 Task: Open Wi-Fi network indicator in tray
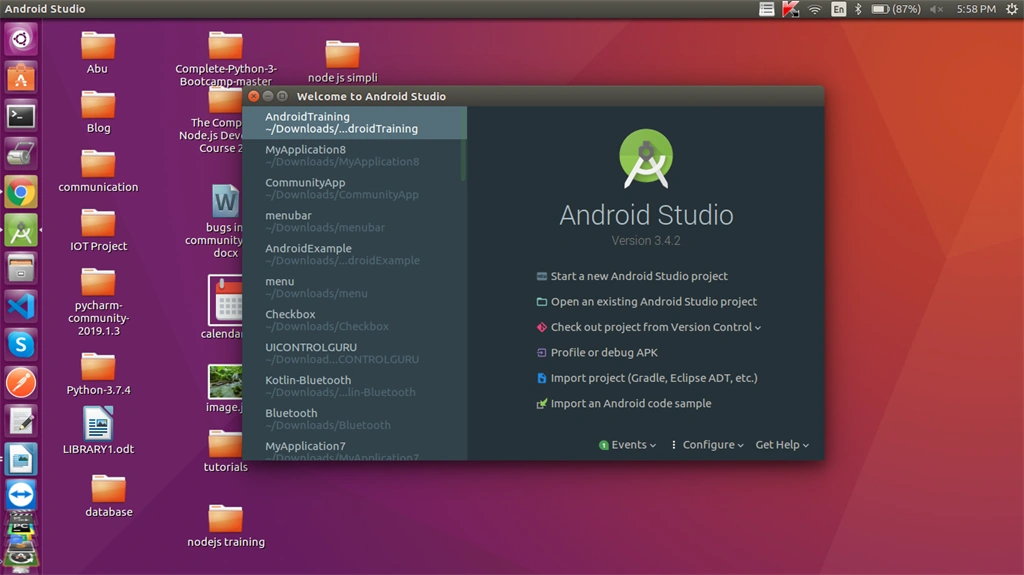[814, 9]
